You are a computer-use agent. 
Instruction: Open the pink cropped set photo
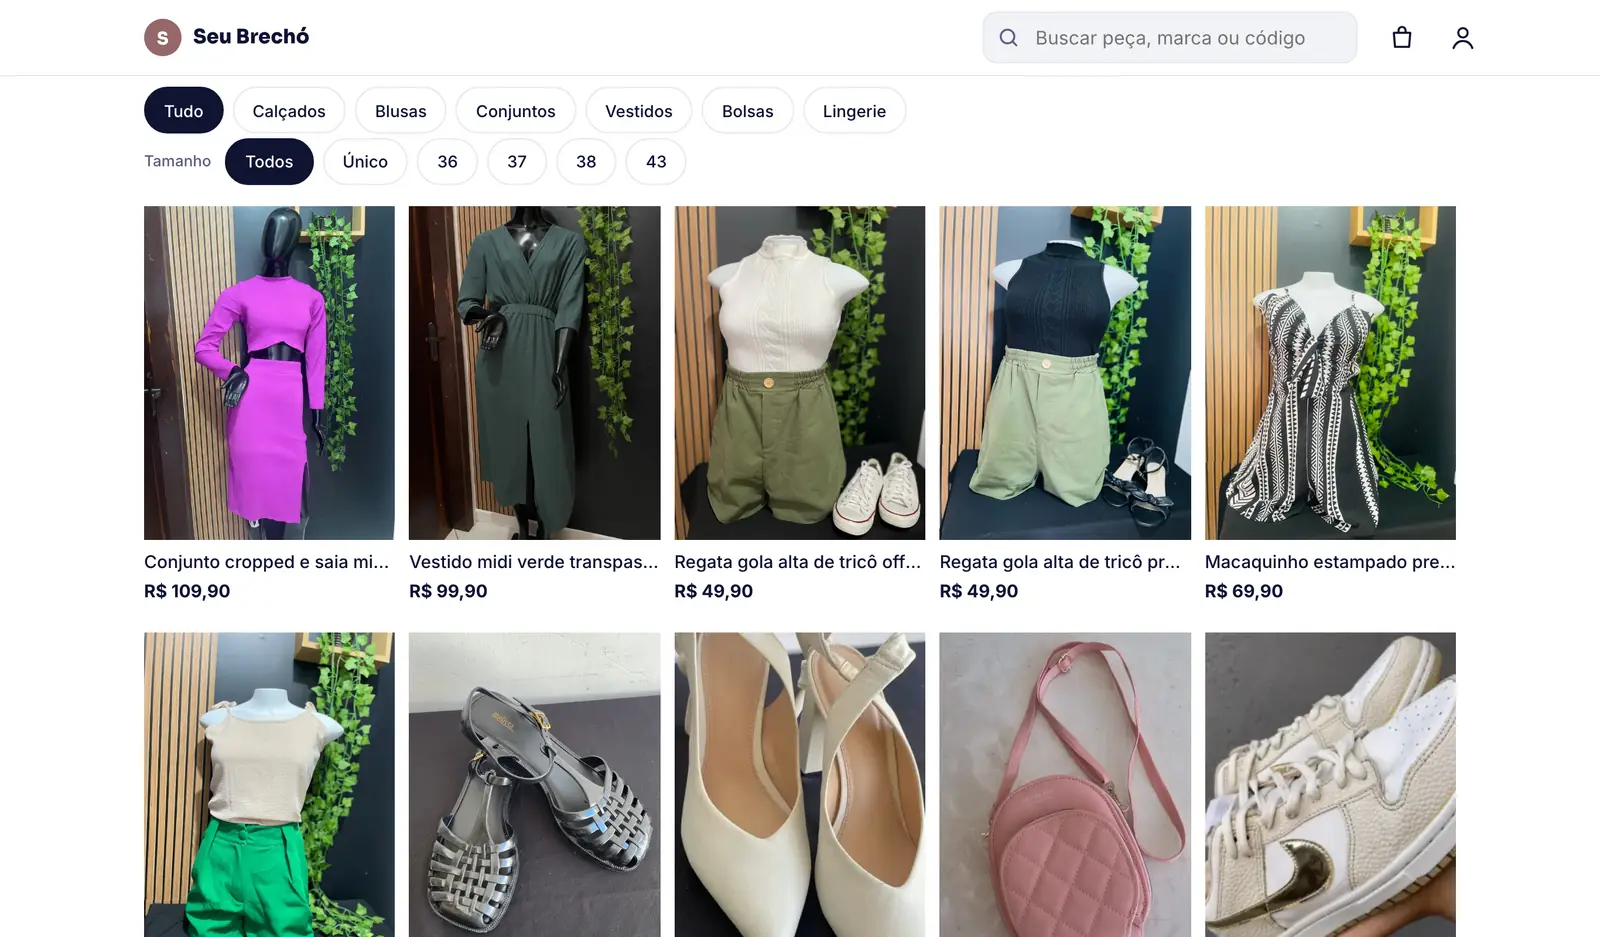[x=269, y=373]
